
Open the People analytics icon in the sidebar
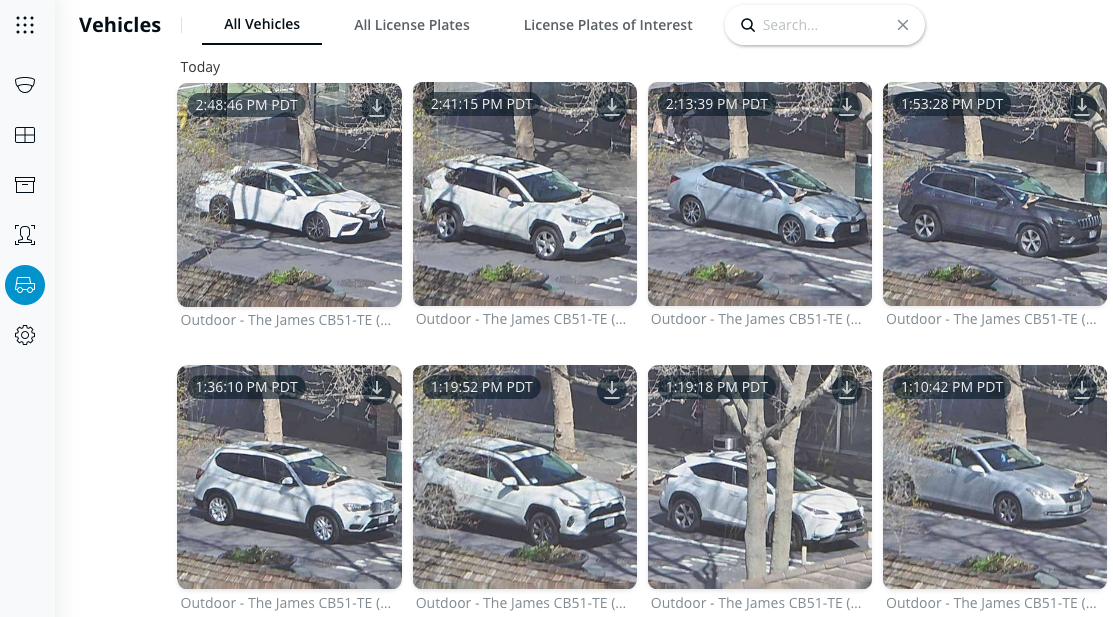coord(25,235)
